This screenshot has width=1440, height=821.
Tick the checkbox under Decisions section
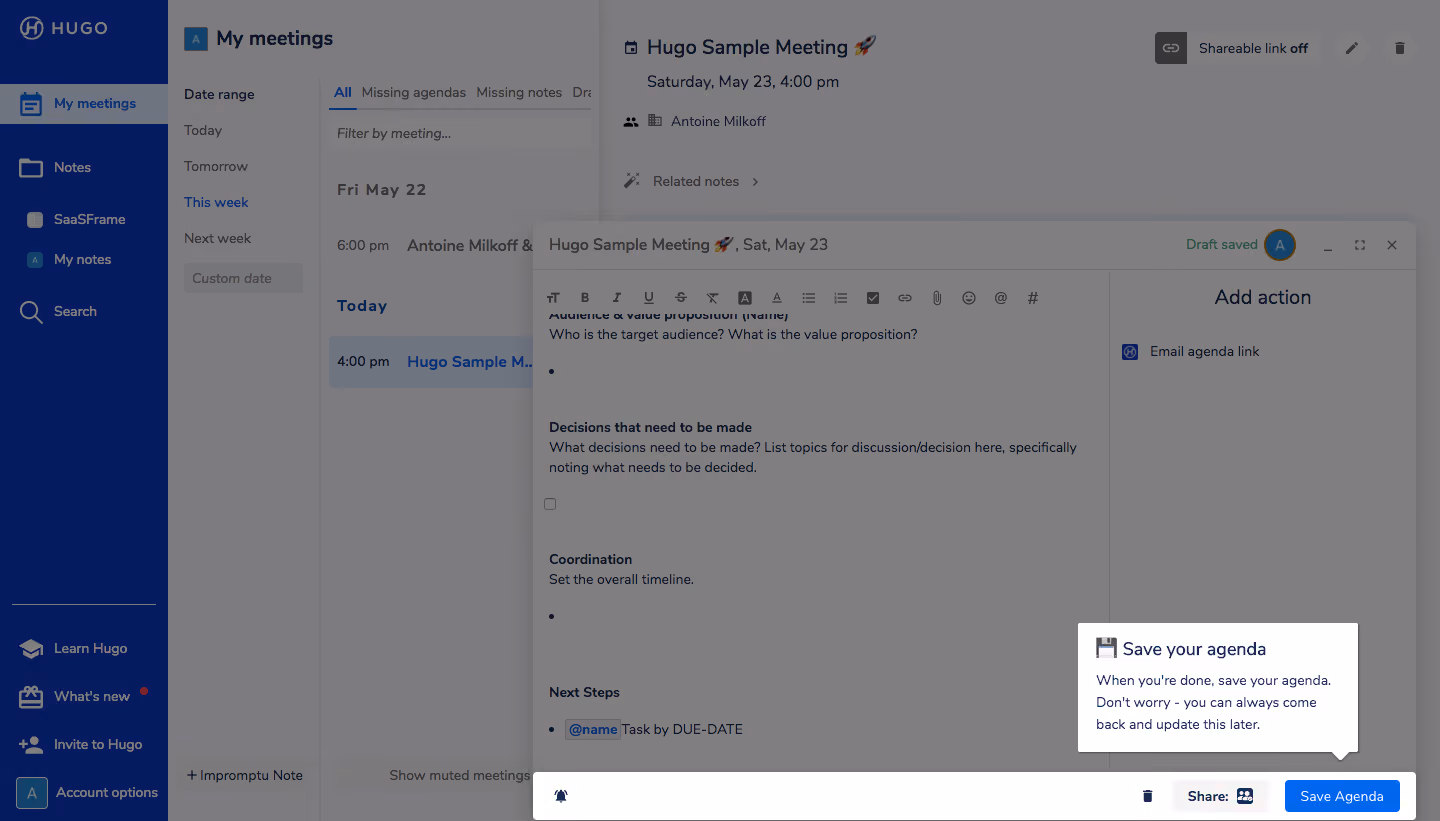[x=550, y=504]
